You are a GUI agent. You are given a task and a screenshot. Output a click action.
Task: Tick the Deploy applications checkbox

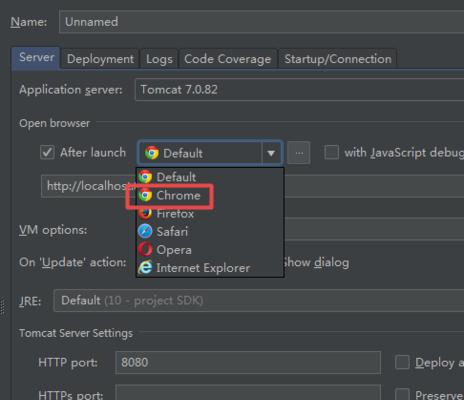point(402,362)
